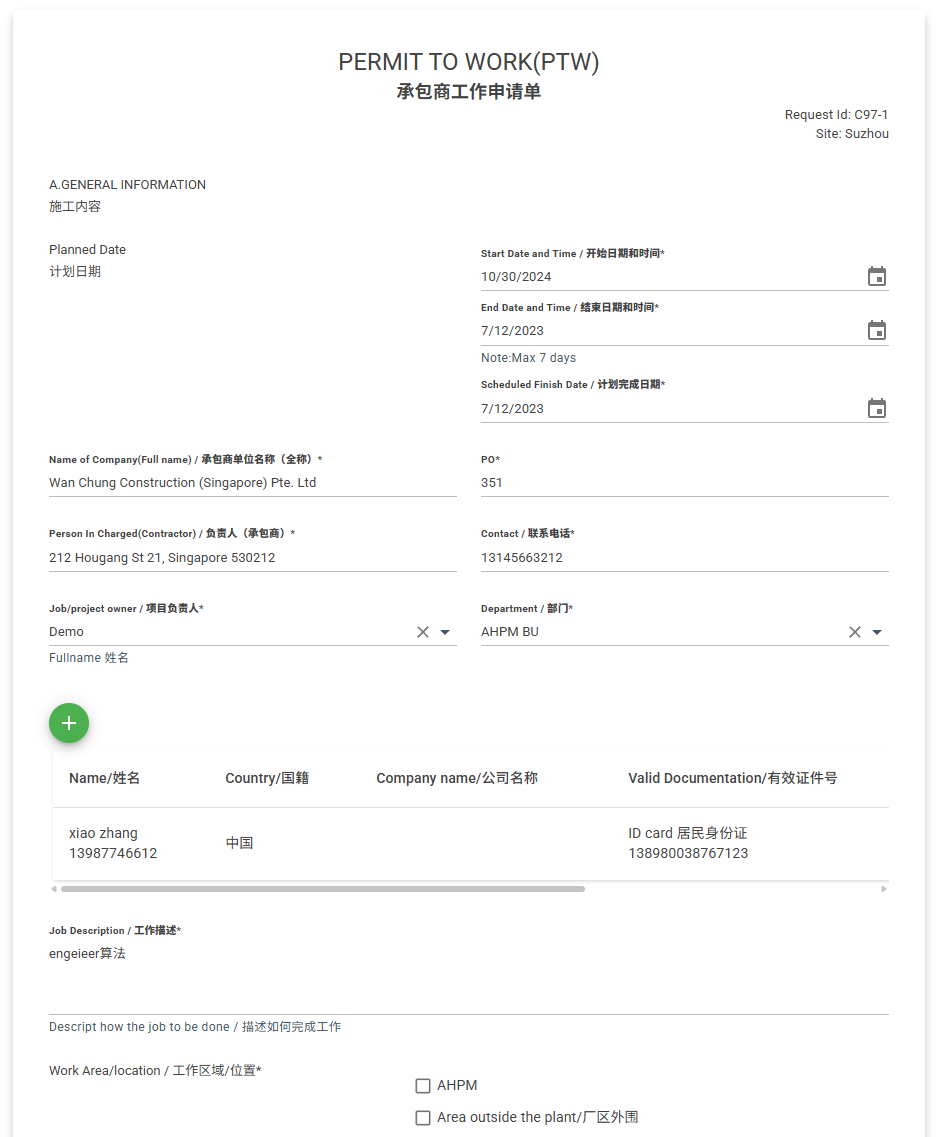942x1137 pixels.
Task: Check Area outside the plant checkbox
Action: (x=423, y=1118)
